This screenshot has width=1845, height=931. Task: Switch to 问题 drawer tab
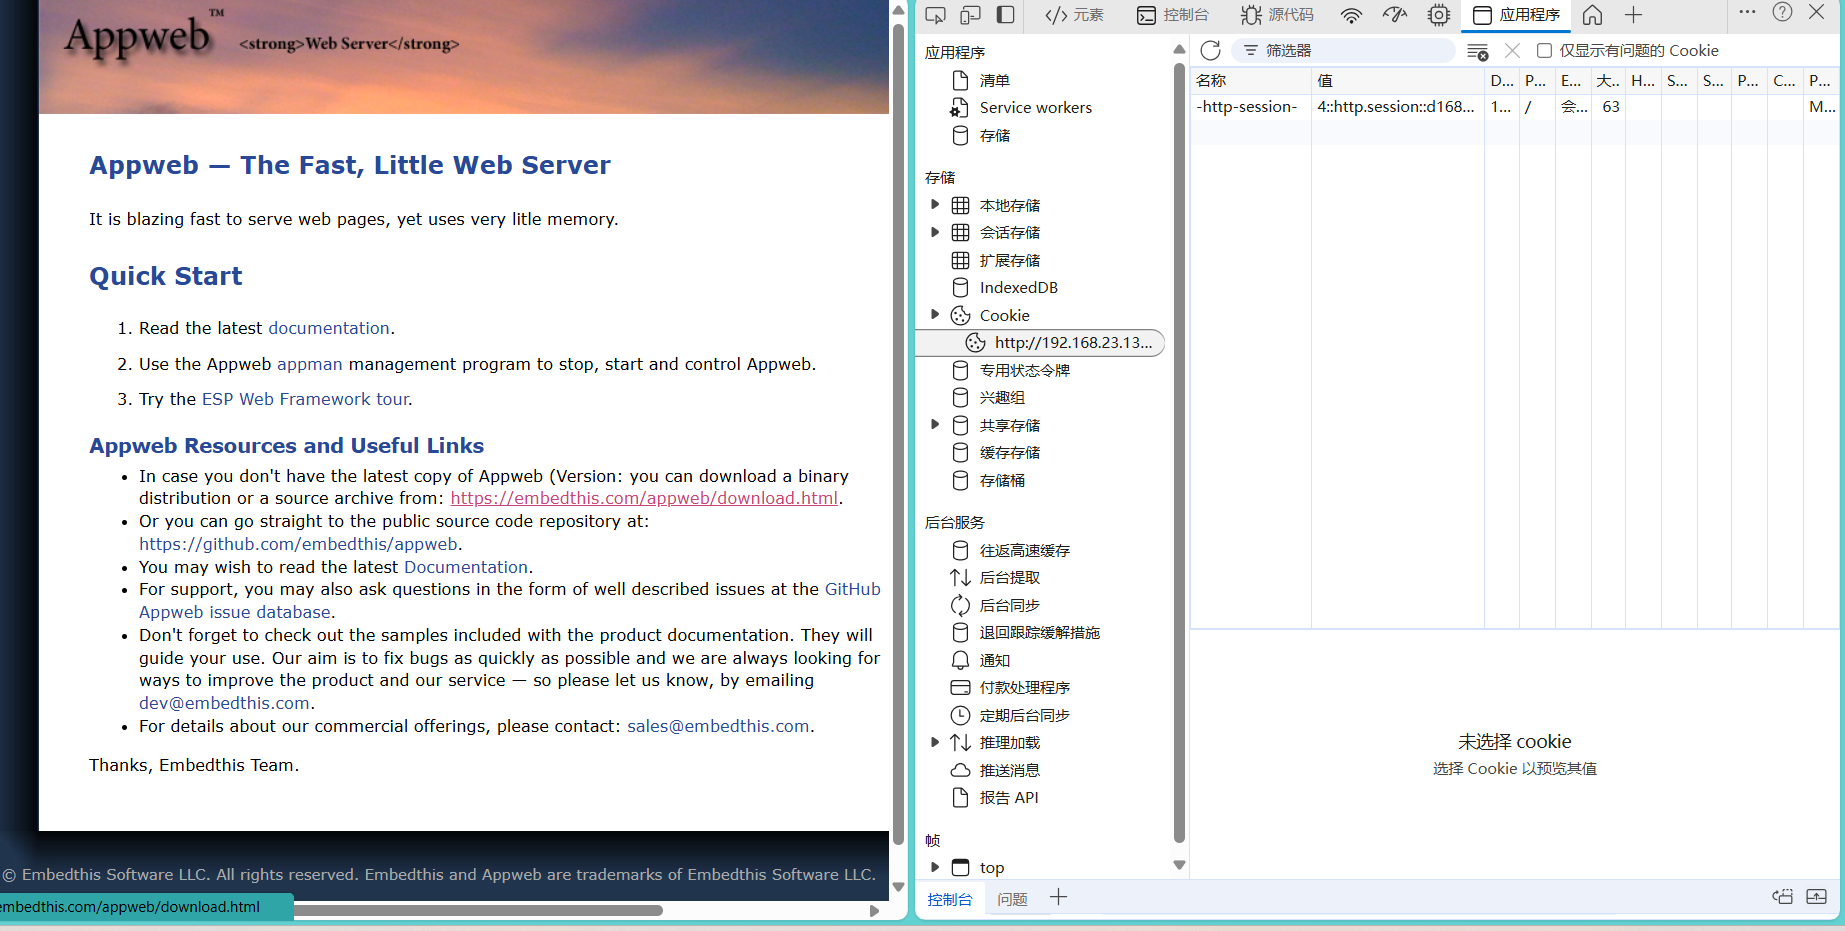(1012, 899)
